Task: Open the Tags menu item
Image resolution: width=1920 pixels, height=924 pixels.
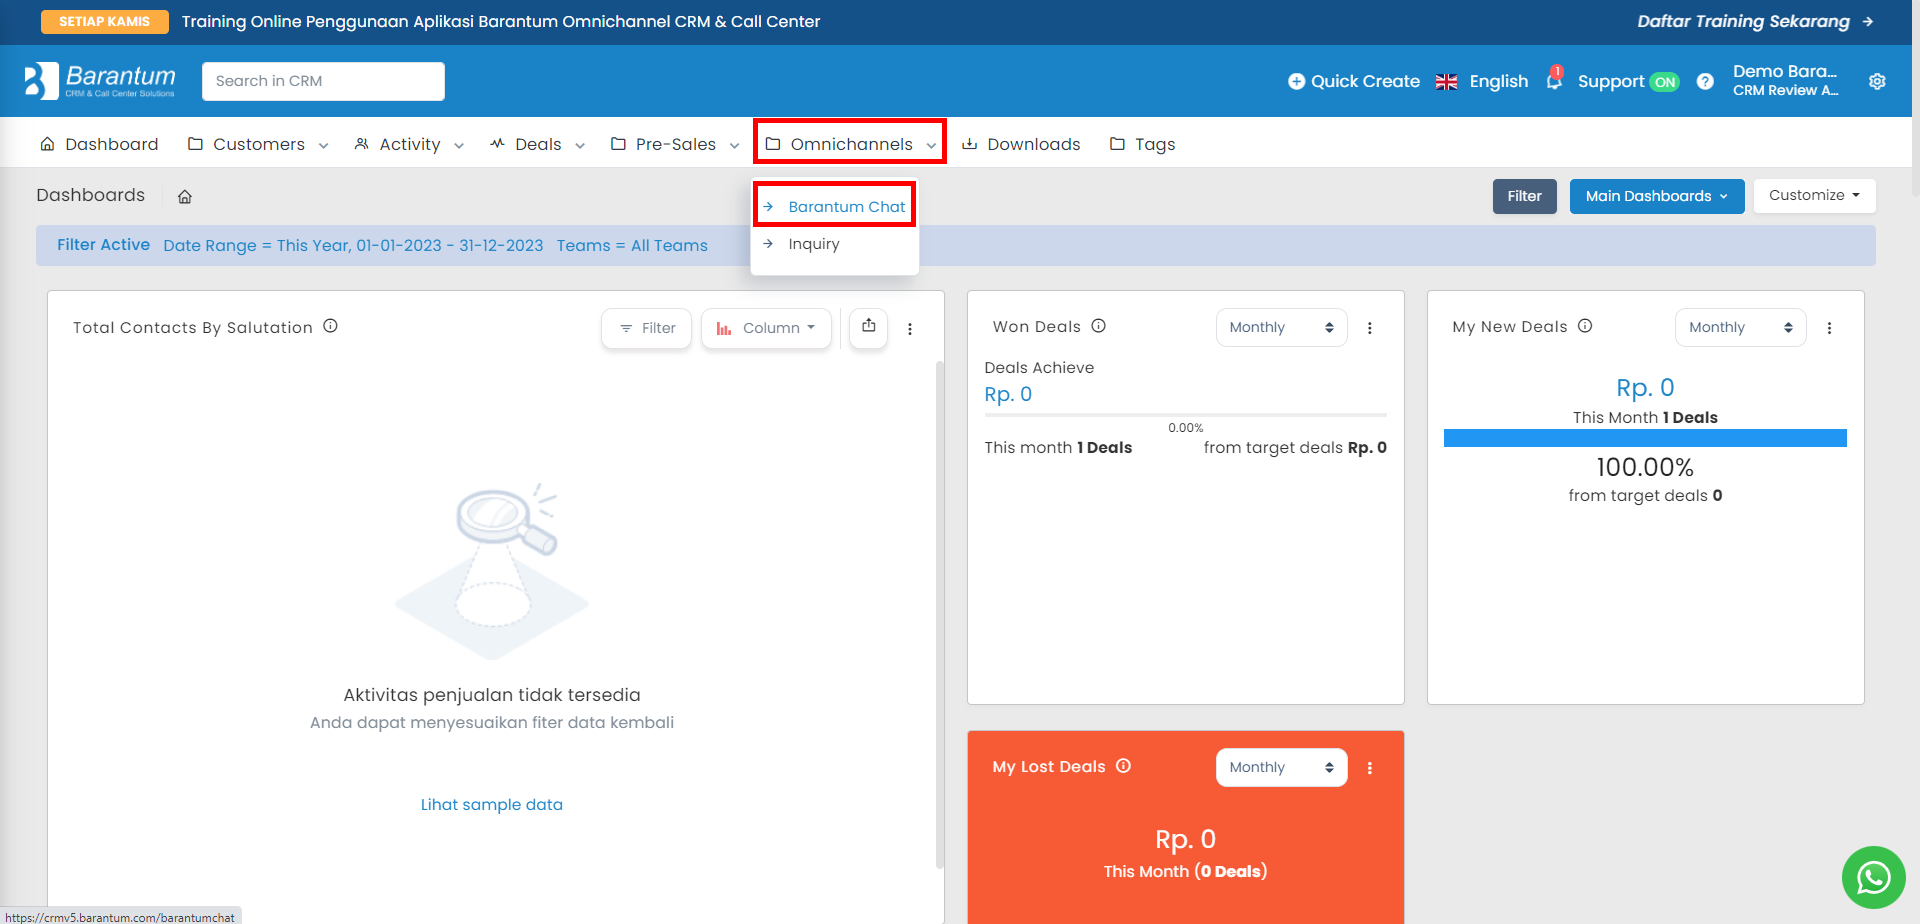Action: click(x=1142, y=144)
